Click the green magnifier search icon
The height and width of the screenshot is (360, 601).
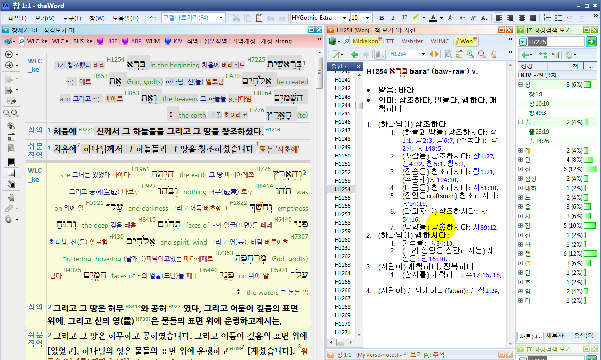coord(471,54)
